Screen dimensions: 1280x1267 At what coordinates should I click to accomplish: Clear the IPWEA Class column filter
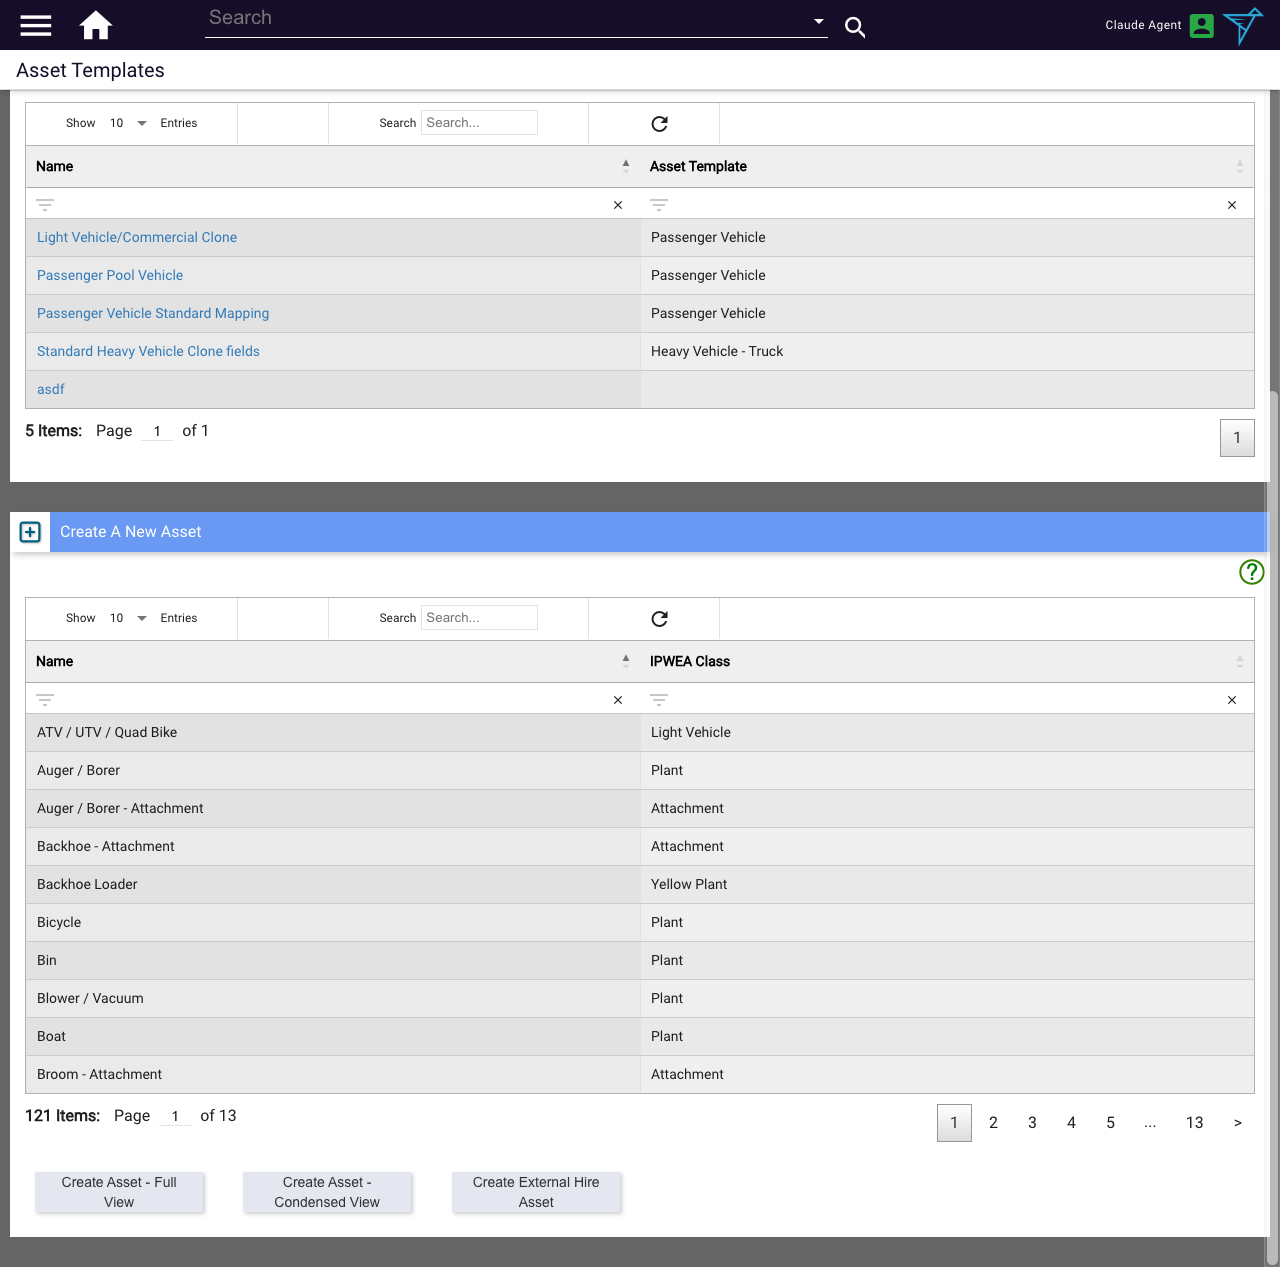coord(1232,700)
